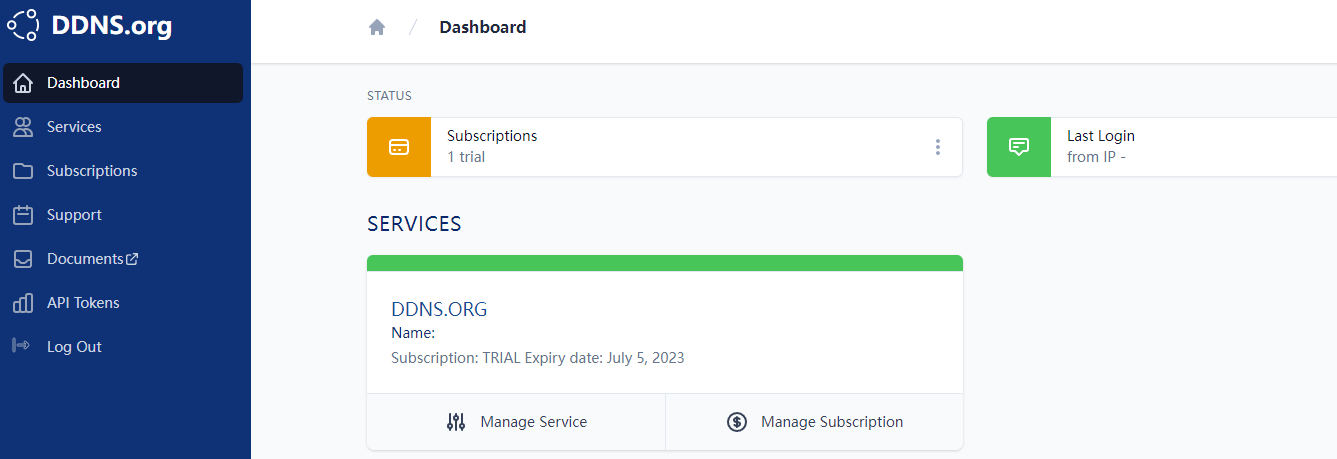Click the Dashboard breadcrumb text
This screenshot has height=459, width=1337.
coord(482,28)
